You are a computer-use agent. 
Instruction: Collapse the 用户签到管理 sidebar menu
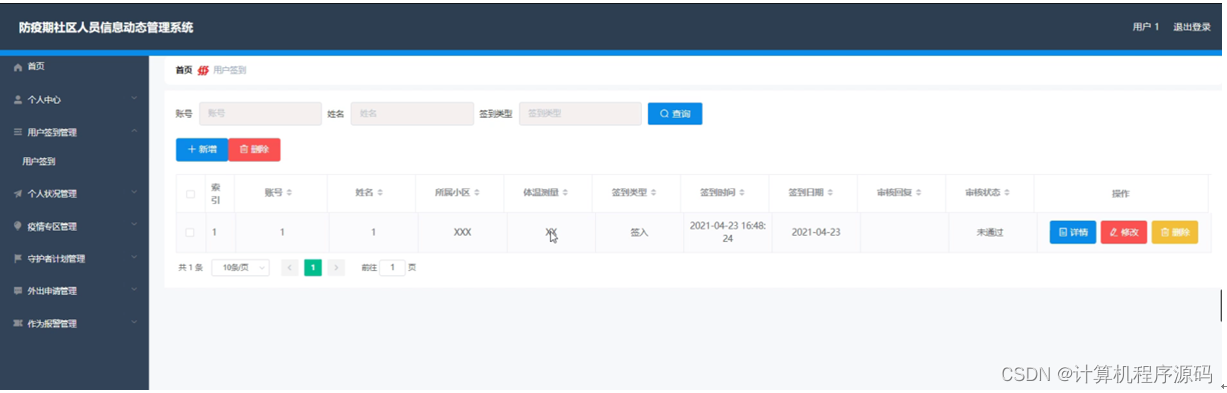(134, 131)
